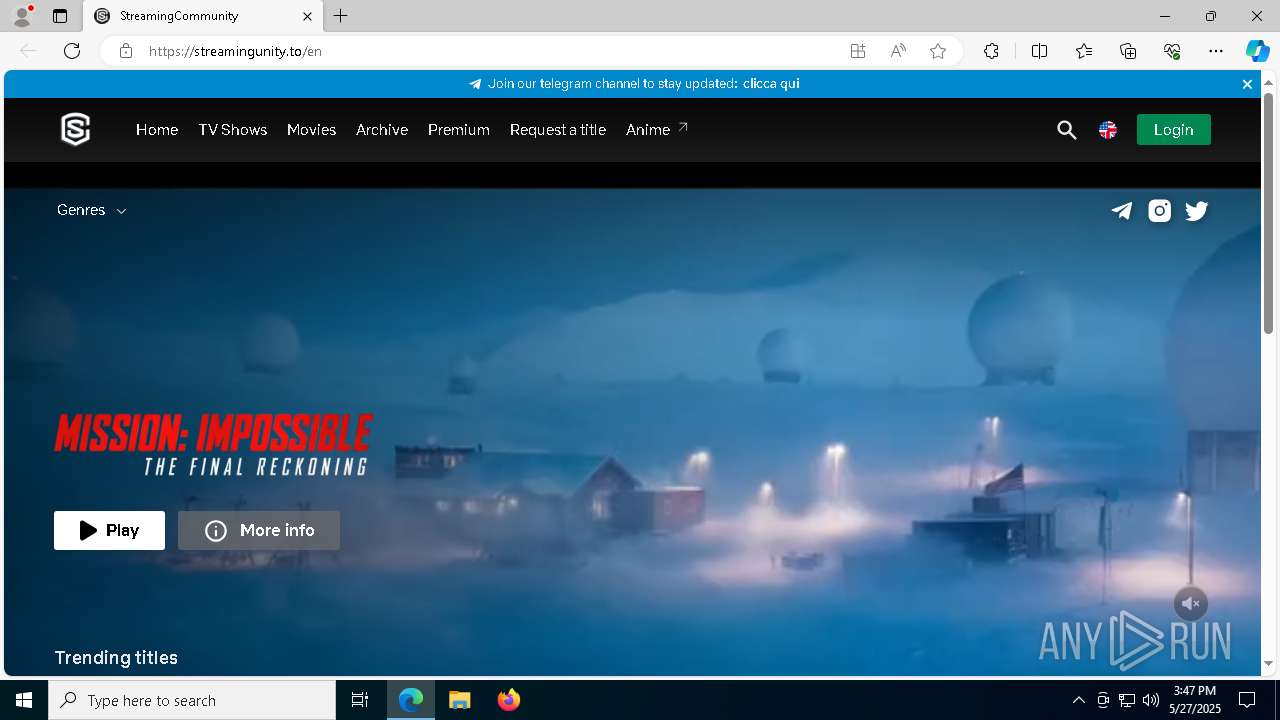Click the StreamingCommunity logo

point(76,130)
